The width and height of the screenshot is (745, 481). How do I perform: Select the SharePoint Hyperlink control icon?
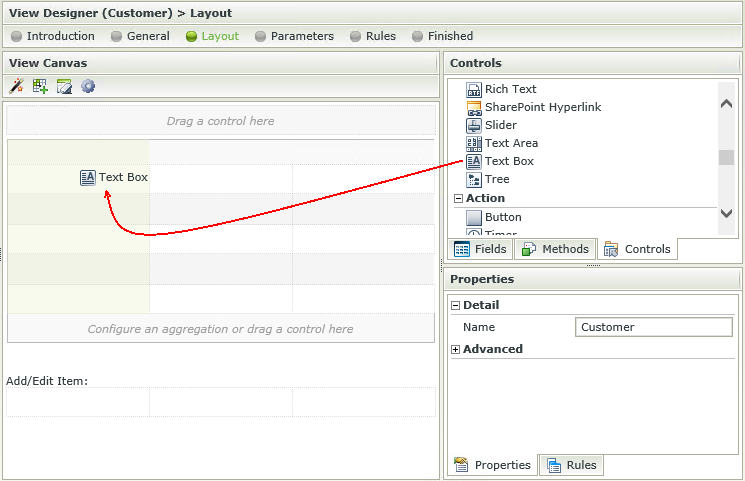(474, 107)
